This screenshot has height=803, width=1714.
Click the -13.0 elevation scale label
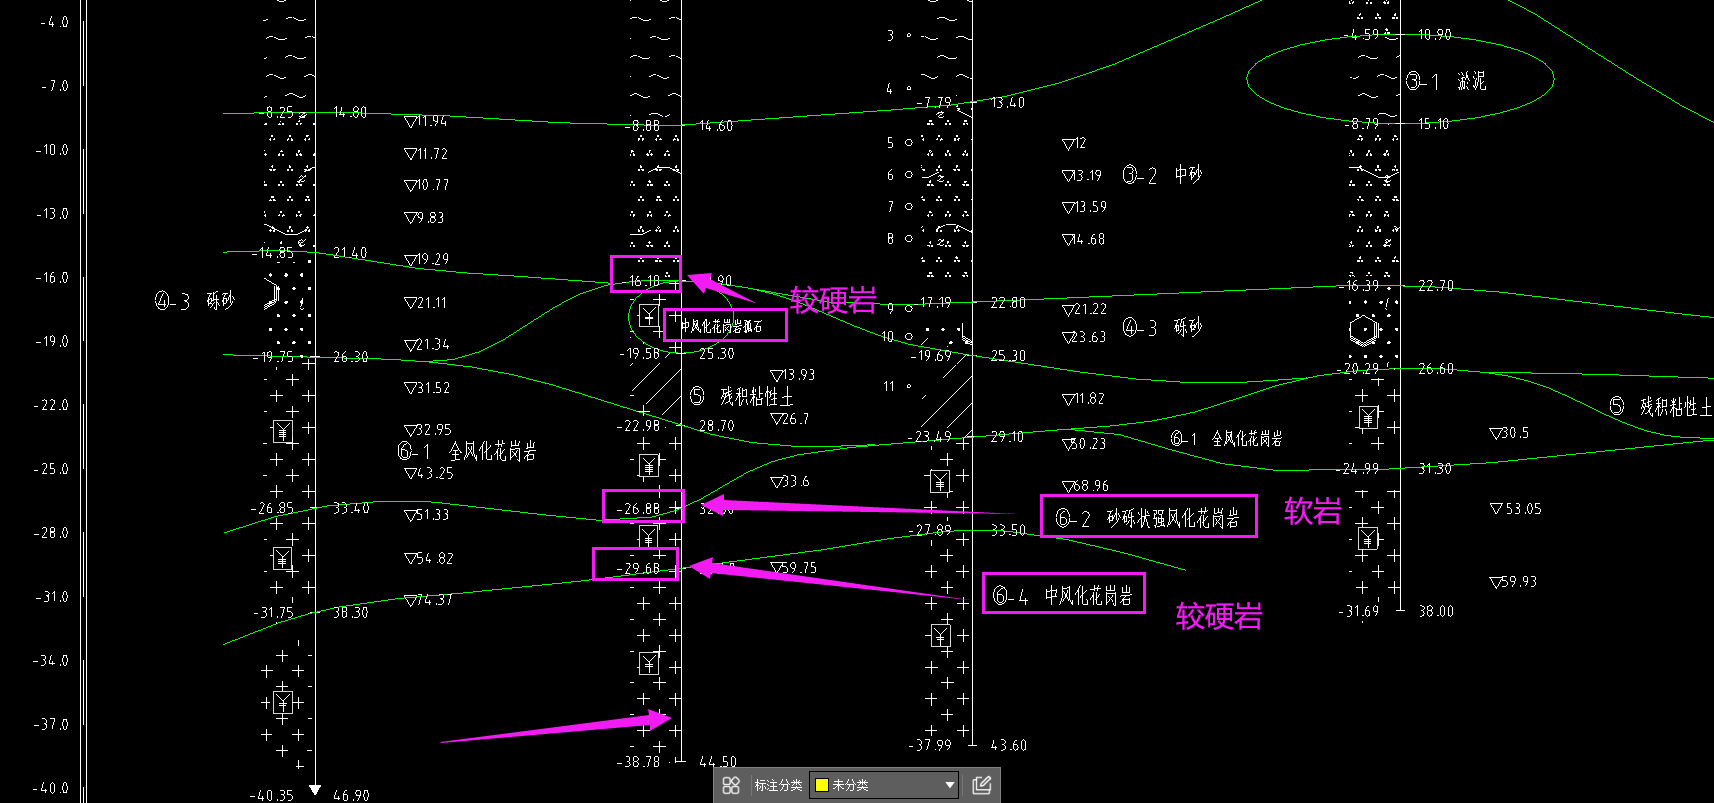(52, 214)
